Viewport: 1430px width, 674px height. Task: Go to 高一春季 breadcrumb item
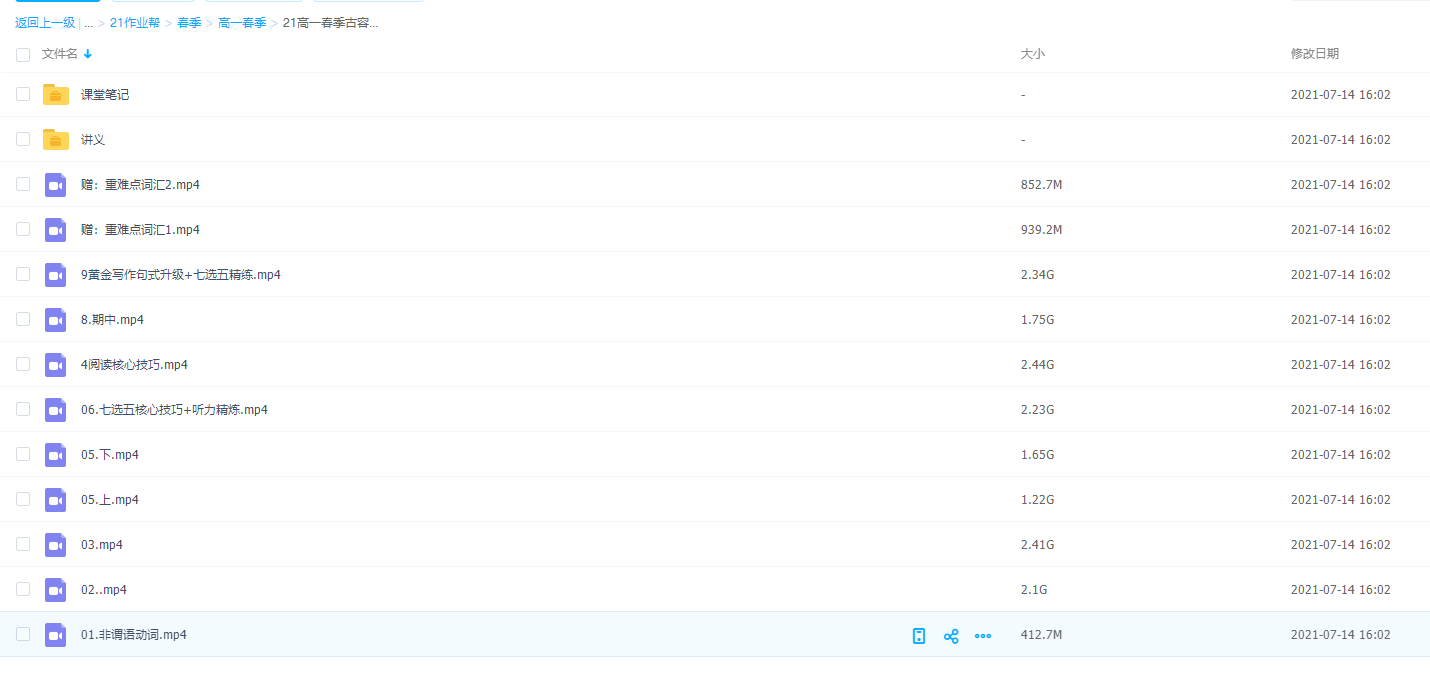(242, 23)
